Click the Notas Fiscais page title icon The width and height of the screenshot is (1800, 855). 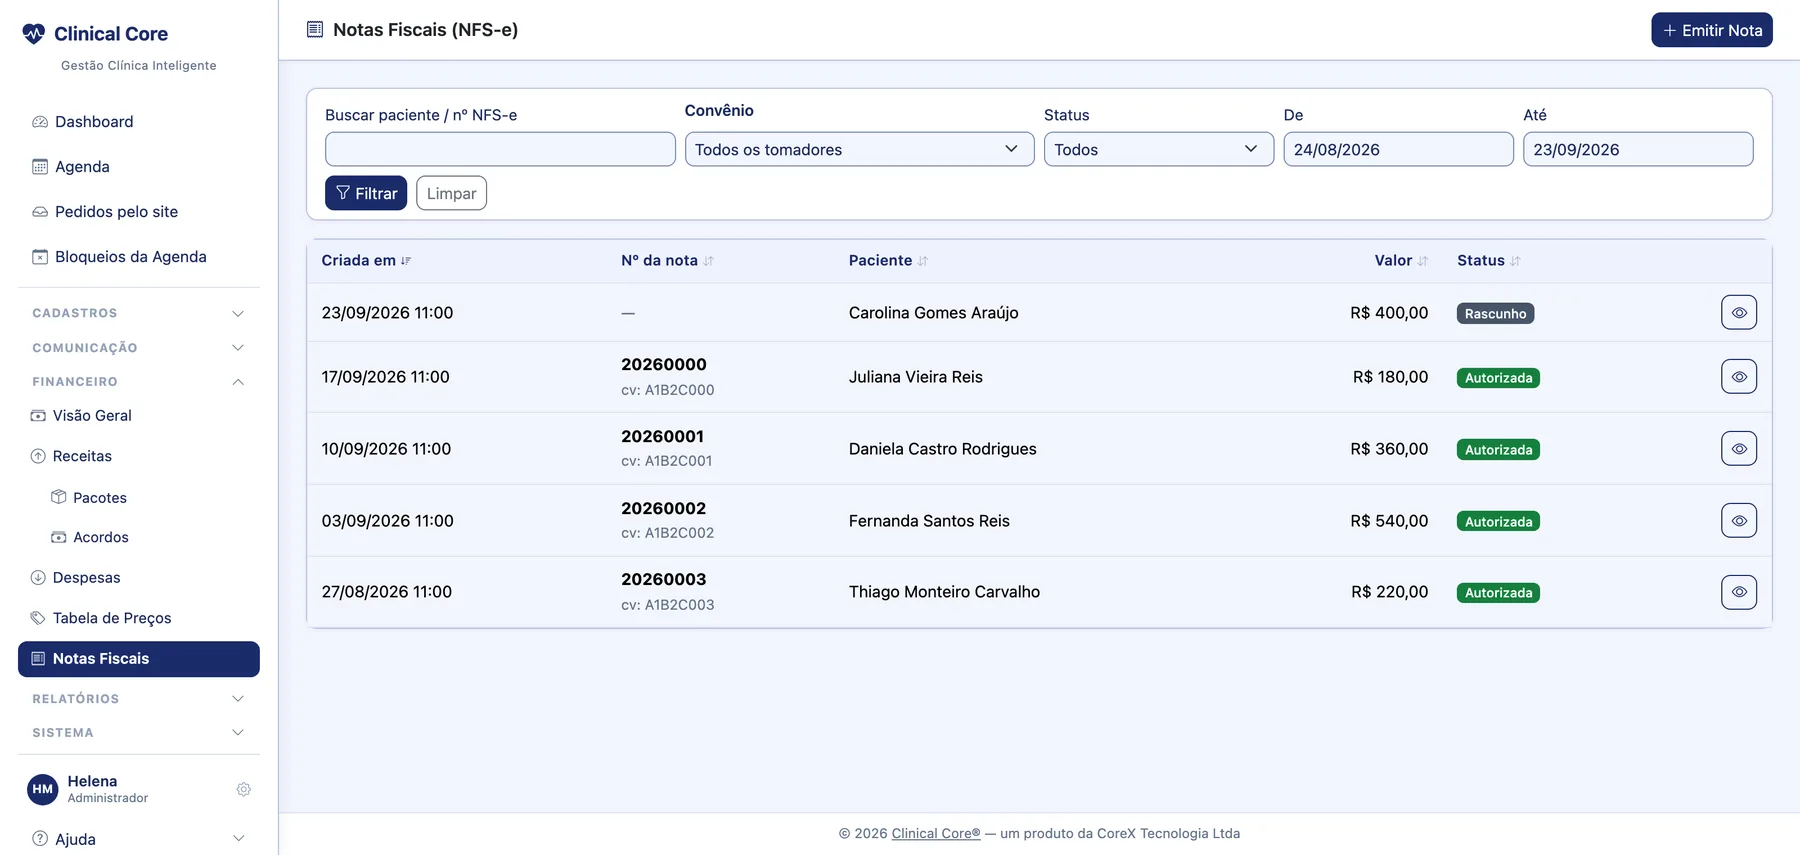(x=315, y=29)
